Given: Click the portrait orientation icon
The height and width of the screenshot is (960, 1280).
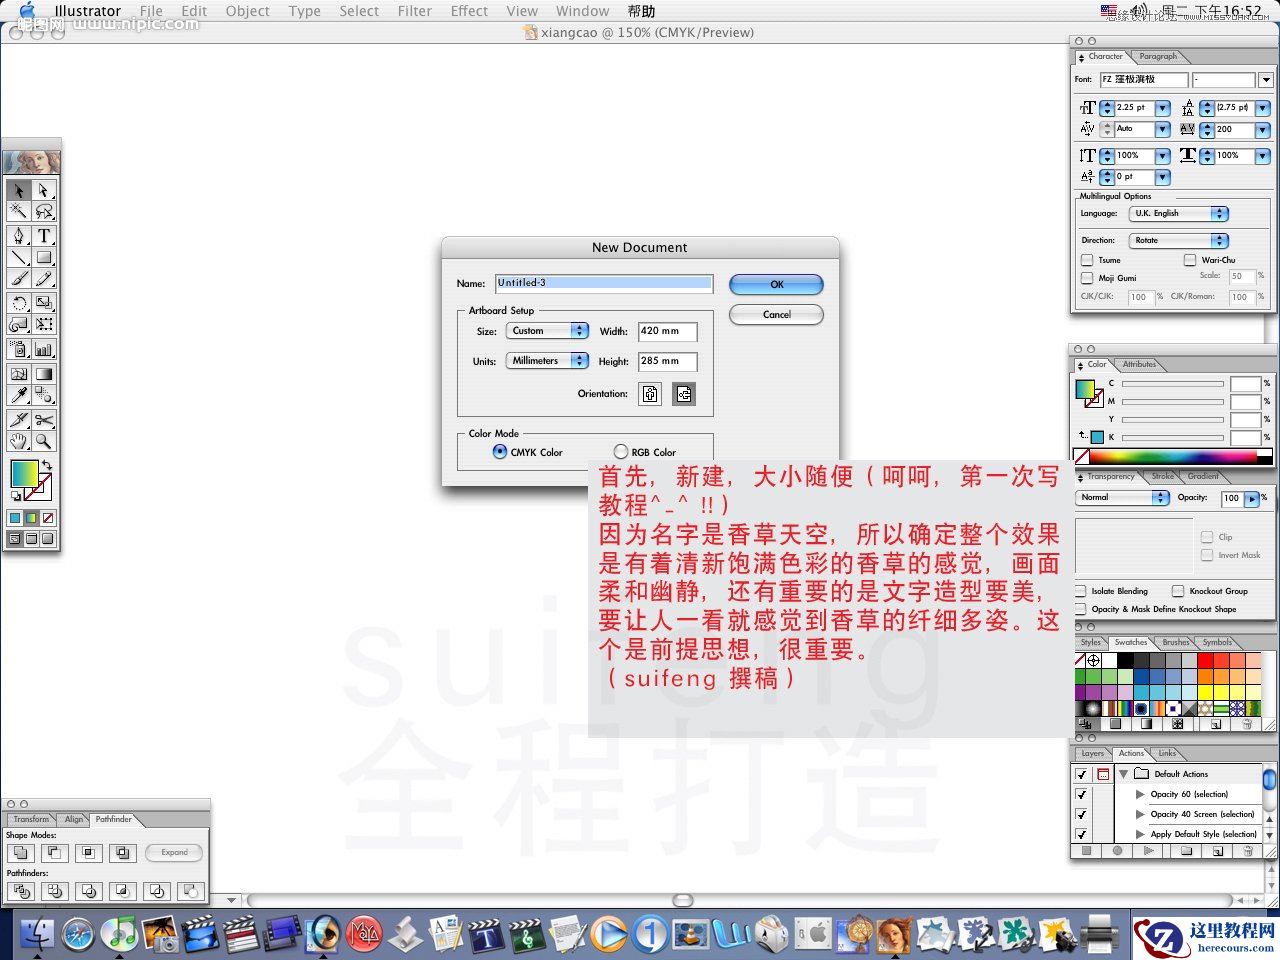Looking at the screenshot, I should tap(650, 394).
